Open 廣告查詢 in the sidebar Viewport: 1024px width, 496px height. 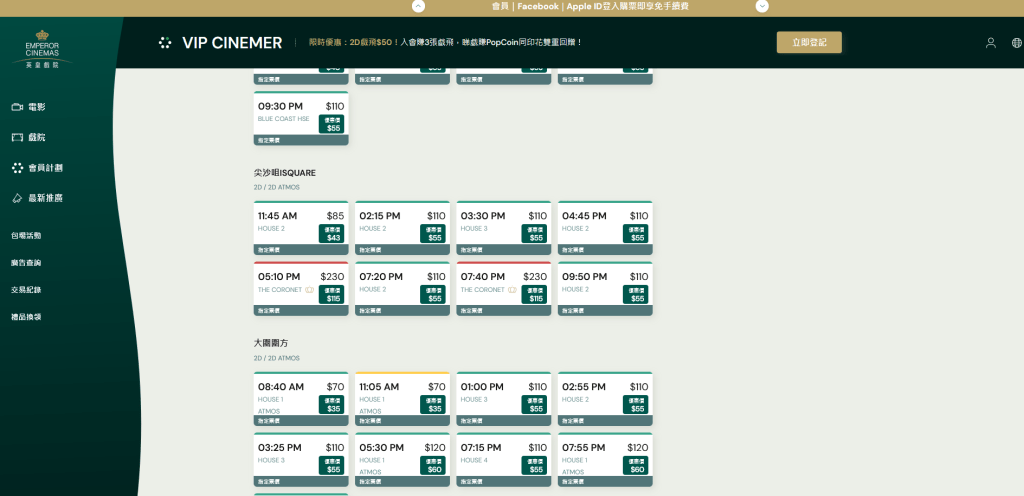coord(26,263)
